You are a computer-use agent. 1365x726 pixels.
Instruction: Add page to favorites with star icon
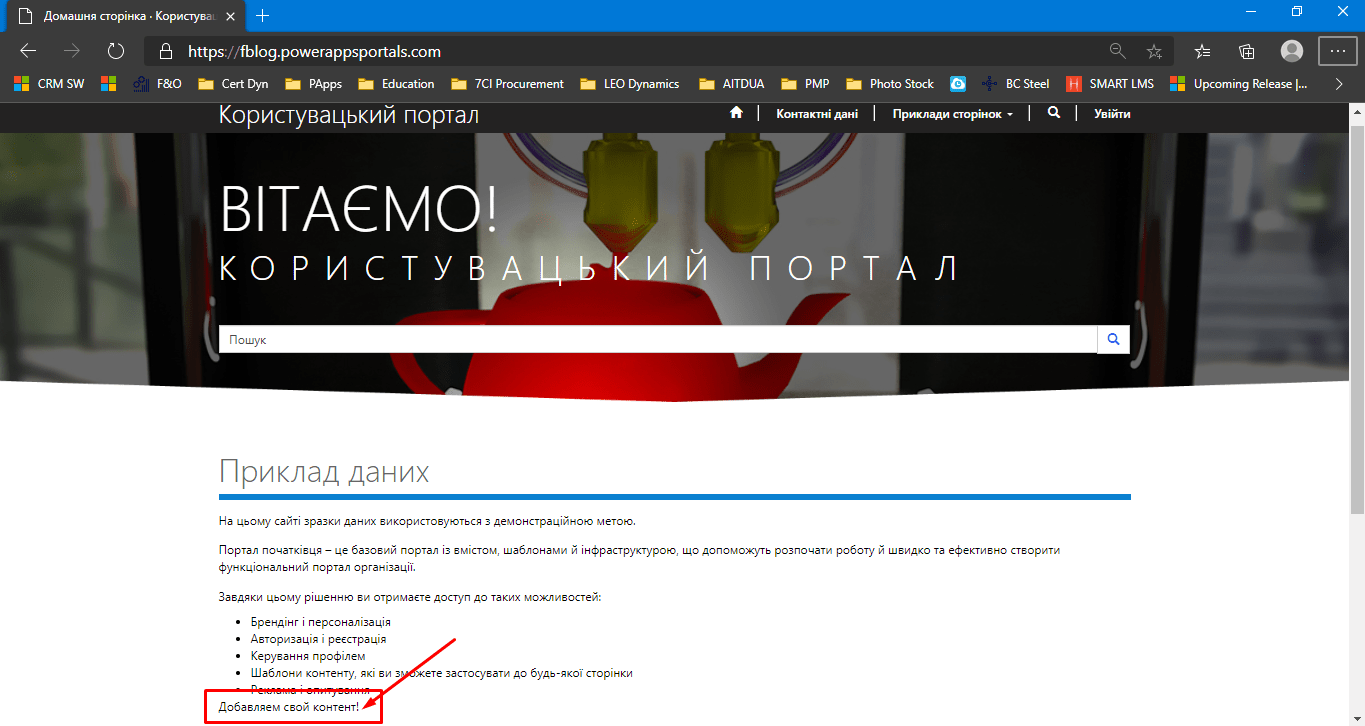[x=1154, y=51]
